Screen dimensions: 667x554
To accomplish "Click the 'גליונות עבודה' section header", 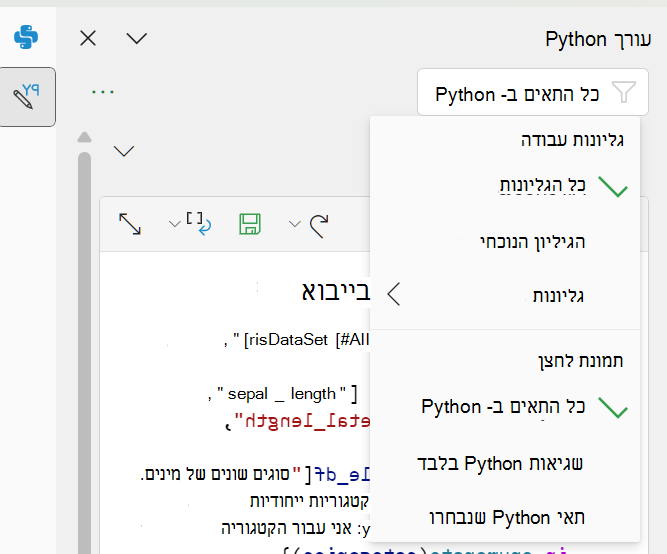I will pos(572,140).
